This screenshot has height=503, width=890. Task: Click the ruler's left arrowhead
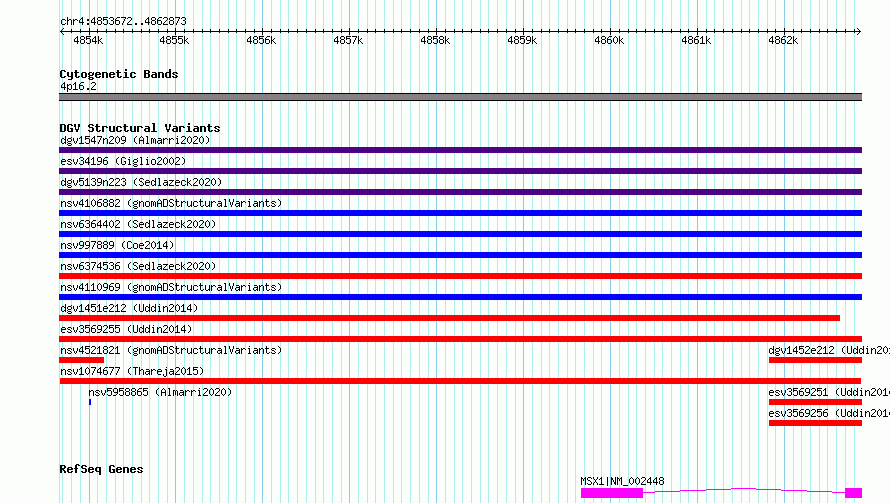pos(62,31)
